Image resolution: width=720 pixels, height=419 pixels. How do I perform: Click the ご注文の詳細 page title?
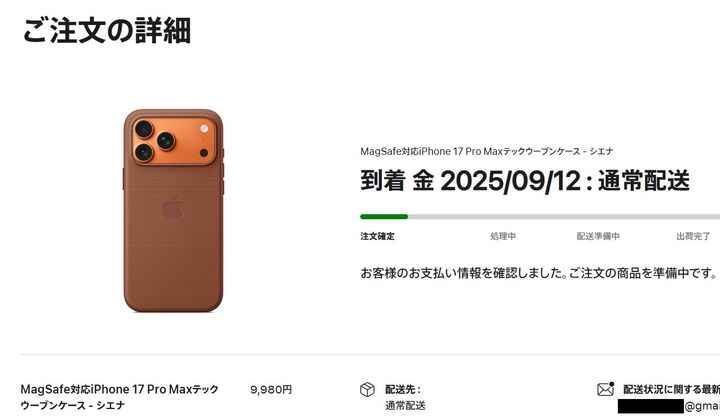[x=107, y=30]
